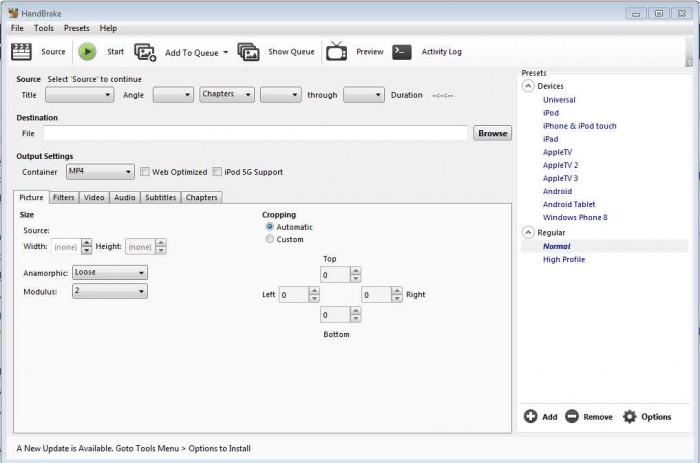Collapse the Regular presets group
The image size is (700, 463).
point(528,232)
